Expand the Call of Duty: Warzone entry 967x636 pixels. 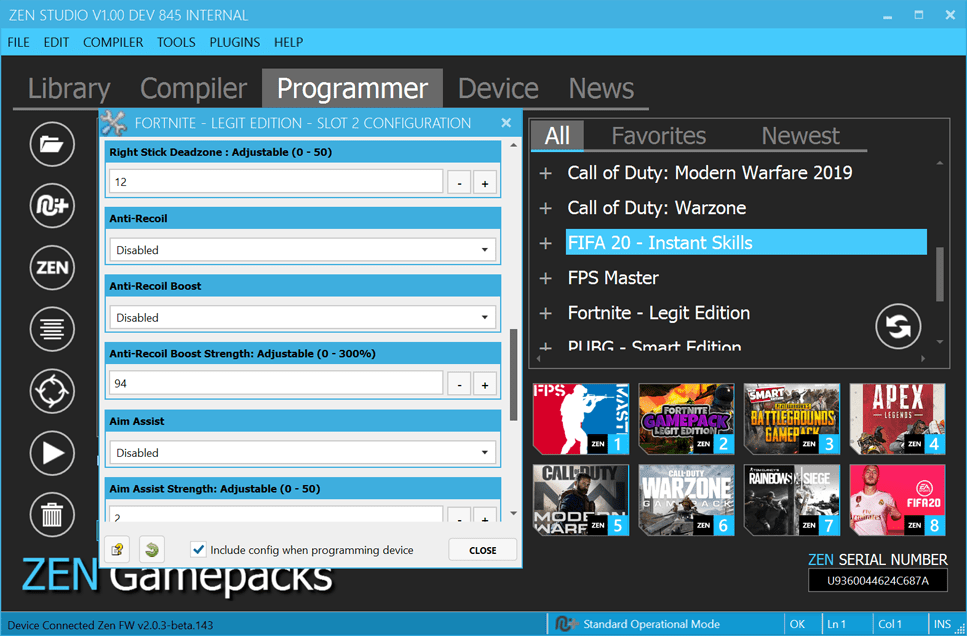point(545,209)
